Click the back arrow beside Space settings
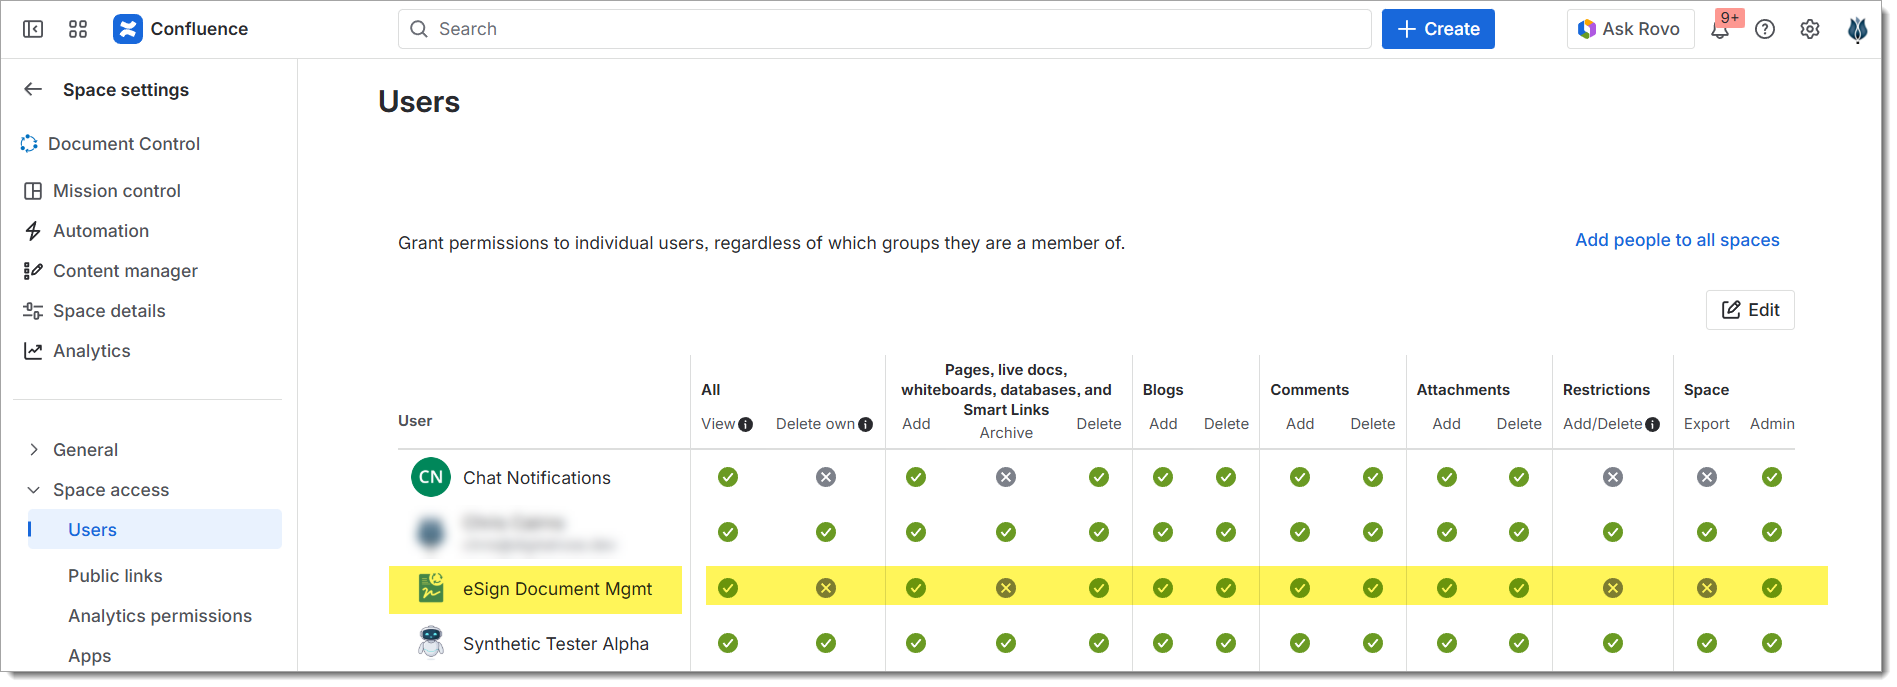The height and width of the screenshot is (687, 1897). [33, 89]
